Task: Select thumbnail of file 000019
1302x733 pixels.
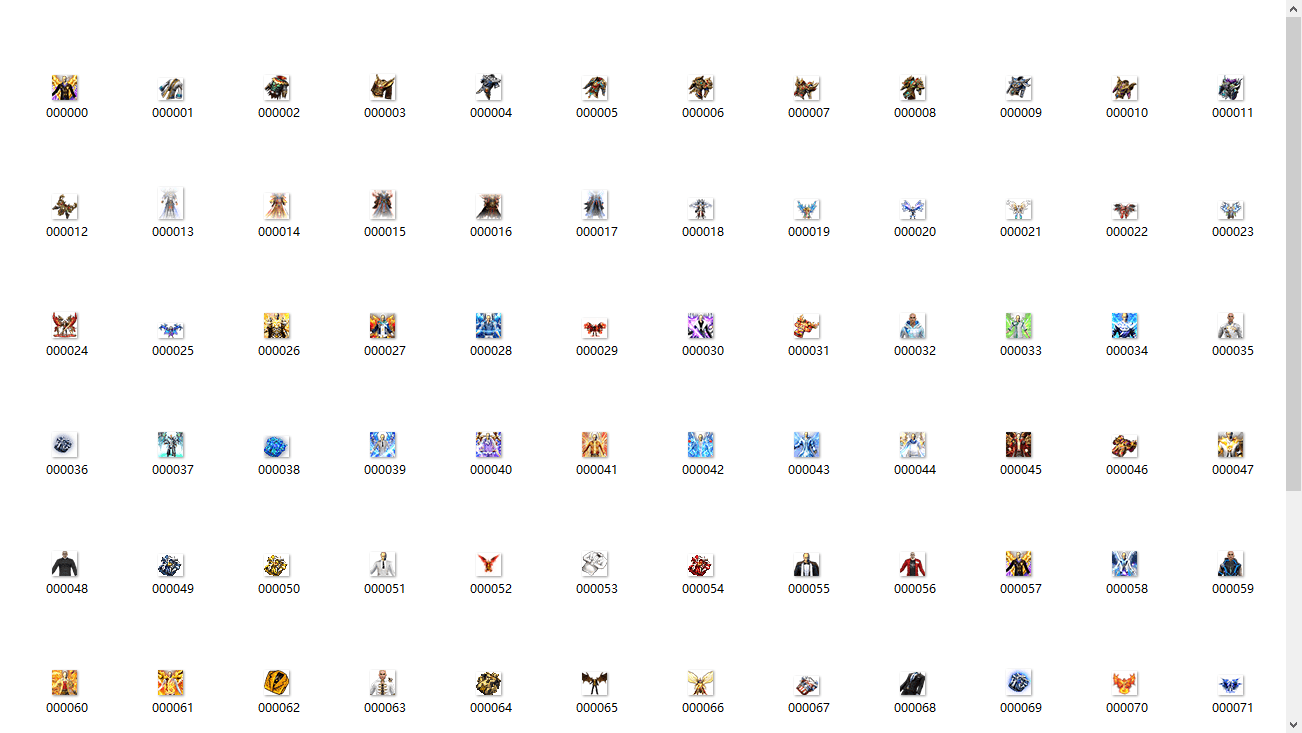Action: 808,210
